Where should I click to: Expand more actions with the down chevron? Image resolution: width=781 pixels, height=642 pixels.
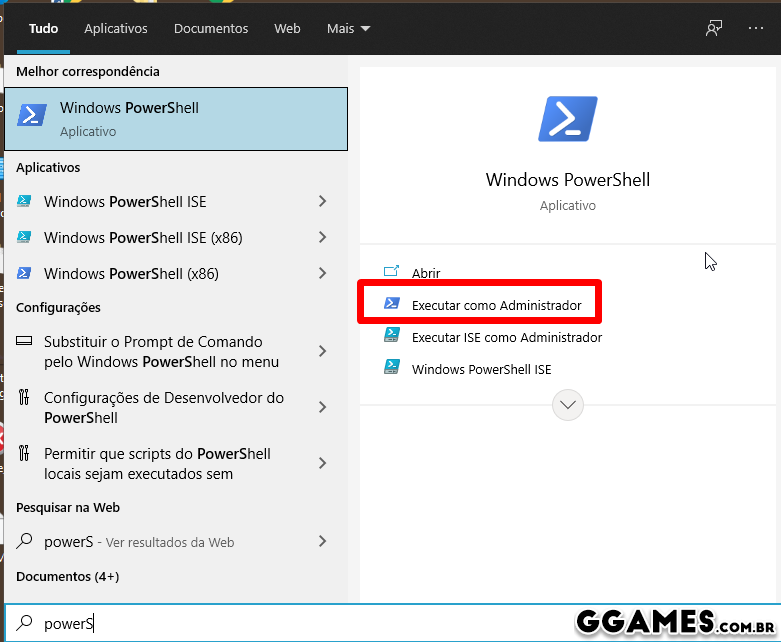point(568,405)
